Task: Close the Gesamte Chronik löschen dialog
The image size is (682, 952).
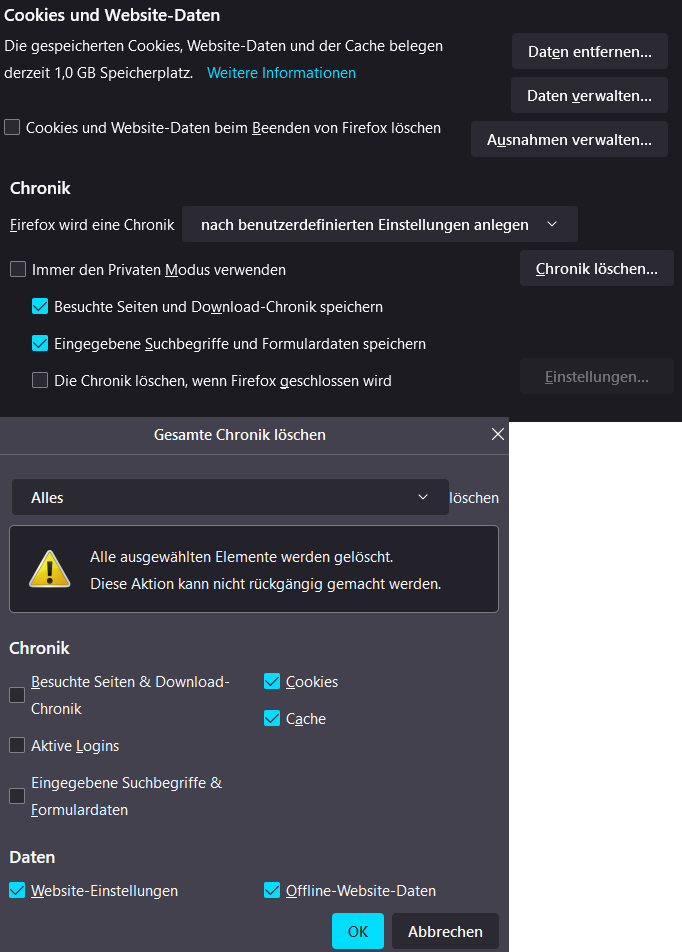Action: pyautogui.click(x=498, y=434)
